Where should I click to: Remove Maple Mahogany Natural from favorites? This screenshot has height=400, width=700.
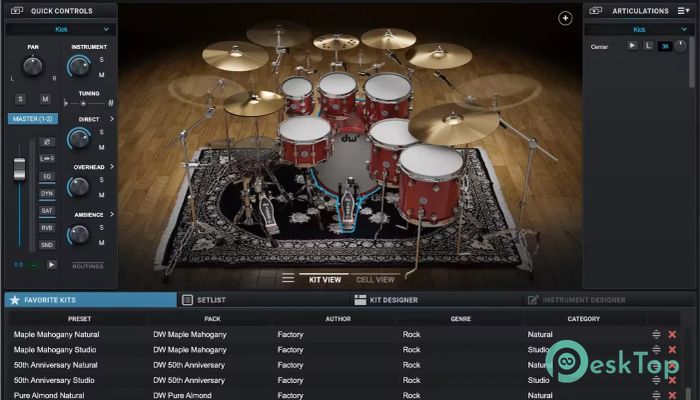click(672, 334)
